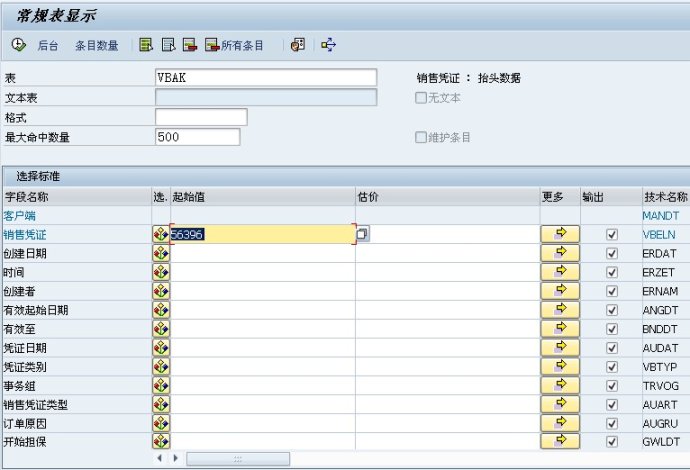
Task: Uncheck output checkbox for VBELN row
Action: coord(612,234)
